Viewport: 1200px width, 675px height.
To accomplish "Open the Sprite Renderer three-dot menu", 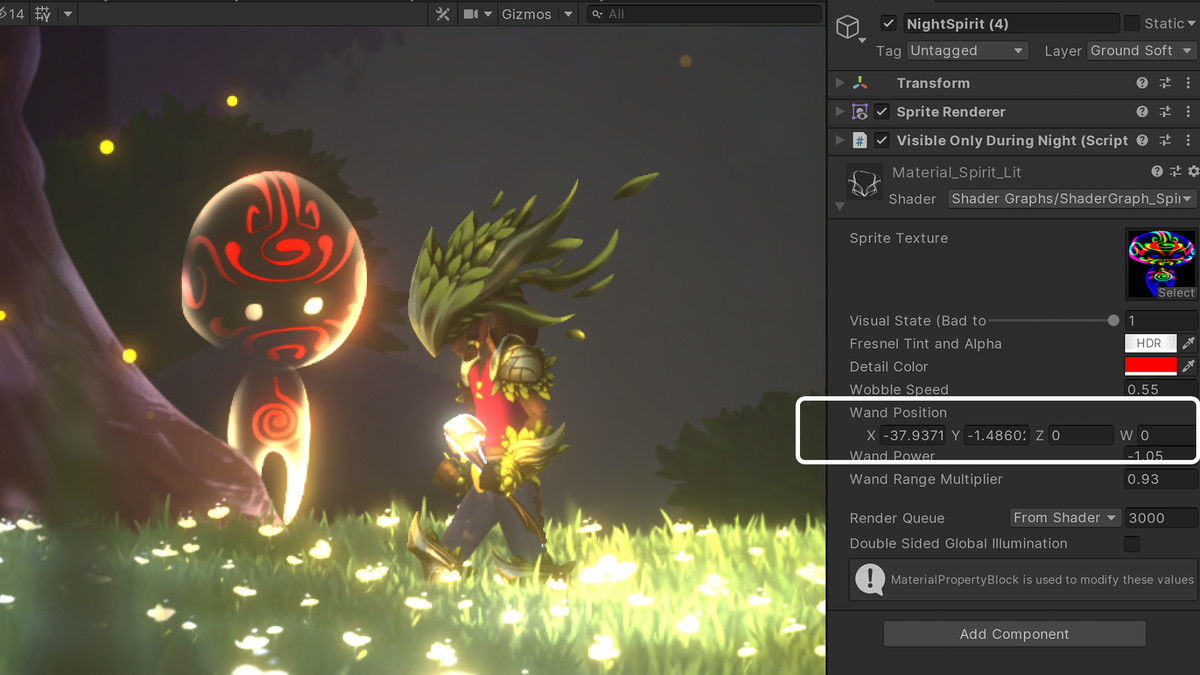I will point(1188,112).
